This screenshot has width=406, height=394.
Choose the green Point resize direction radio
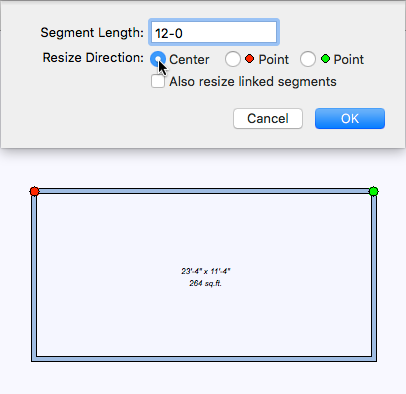pos(308,59)
